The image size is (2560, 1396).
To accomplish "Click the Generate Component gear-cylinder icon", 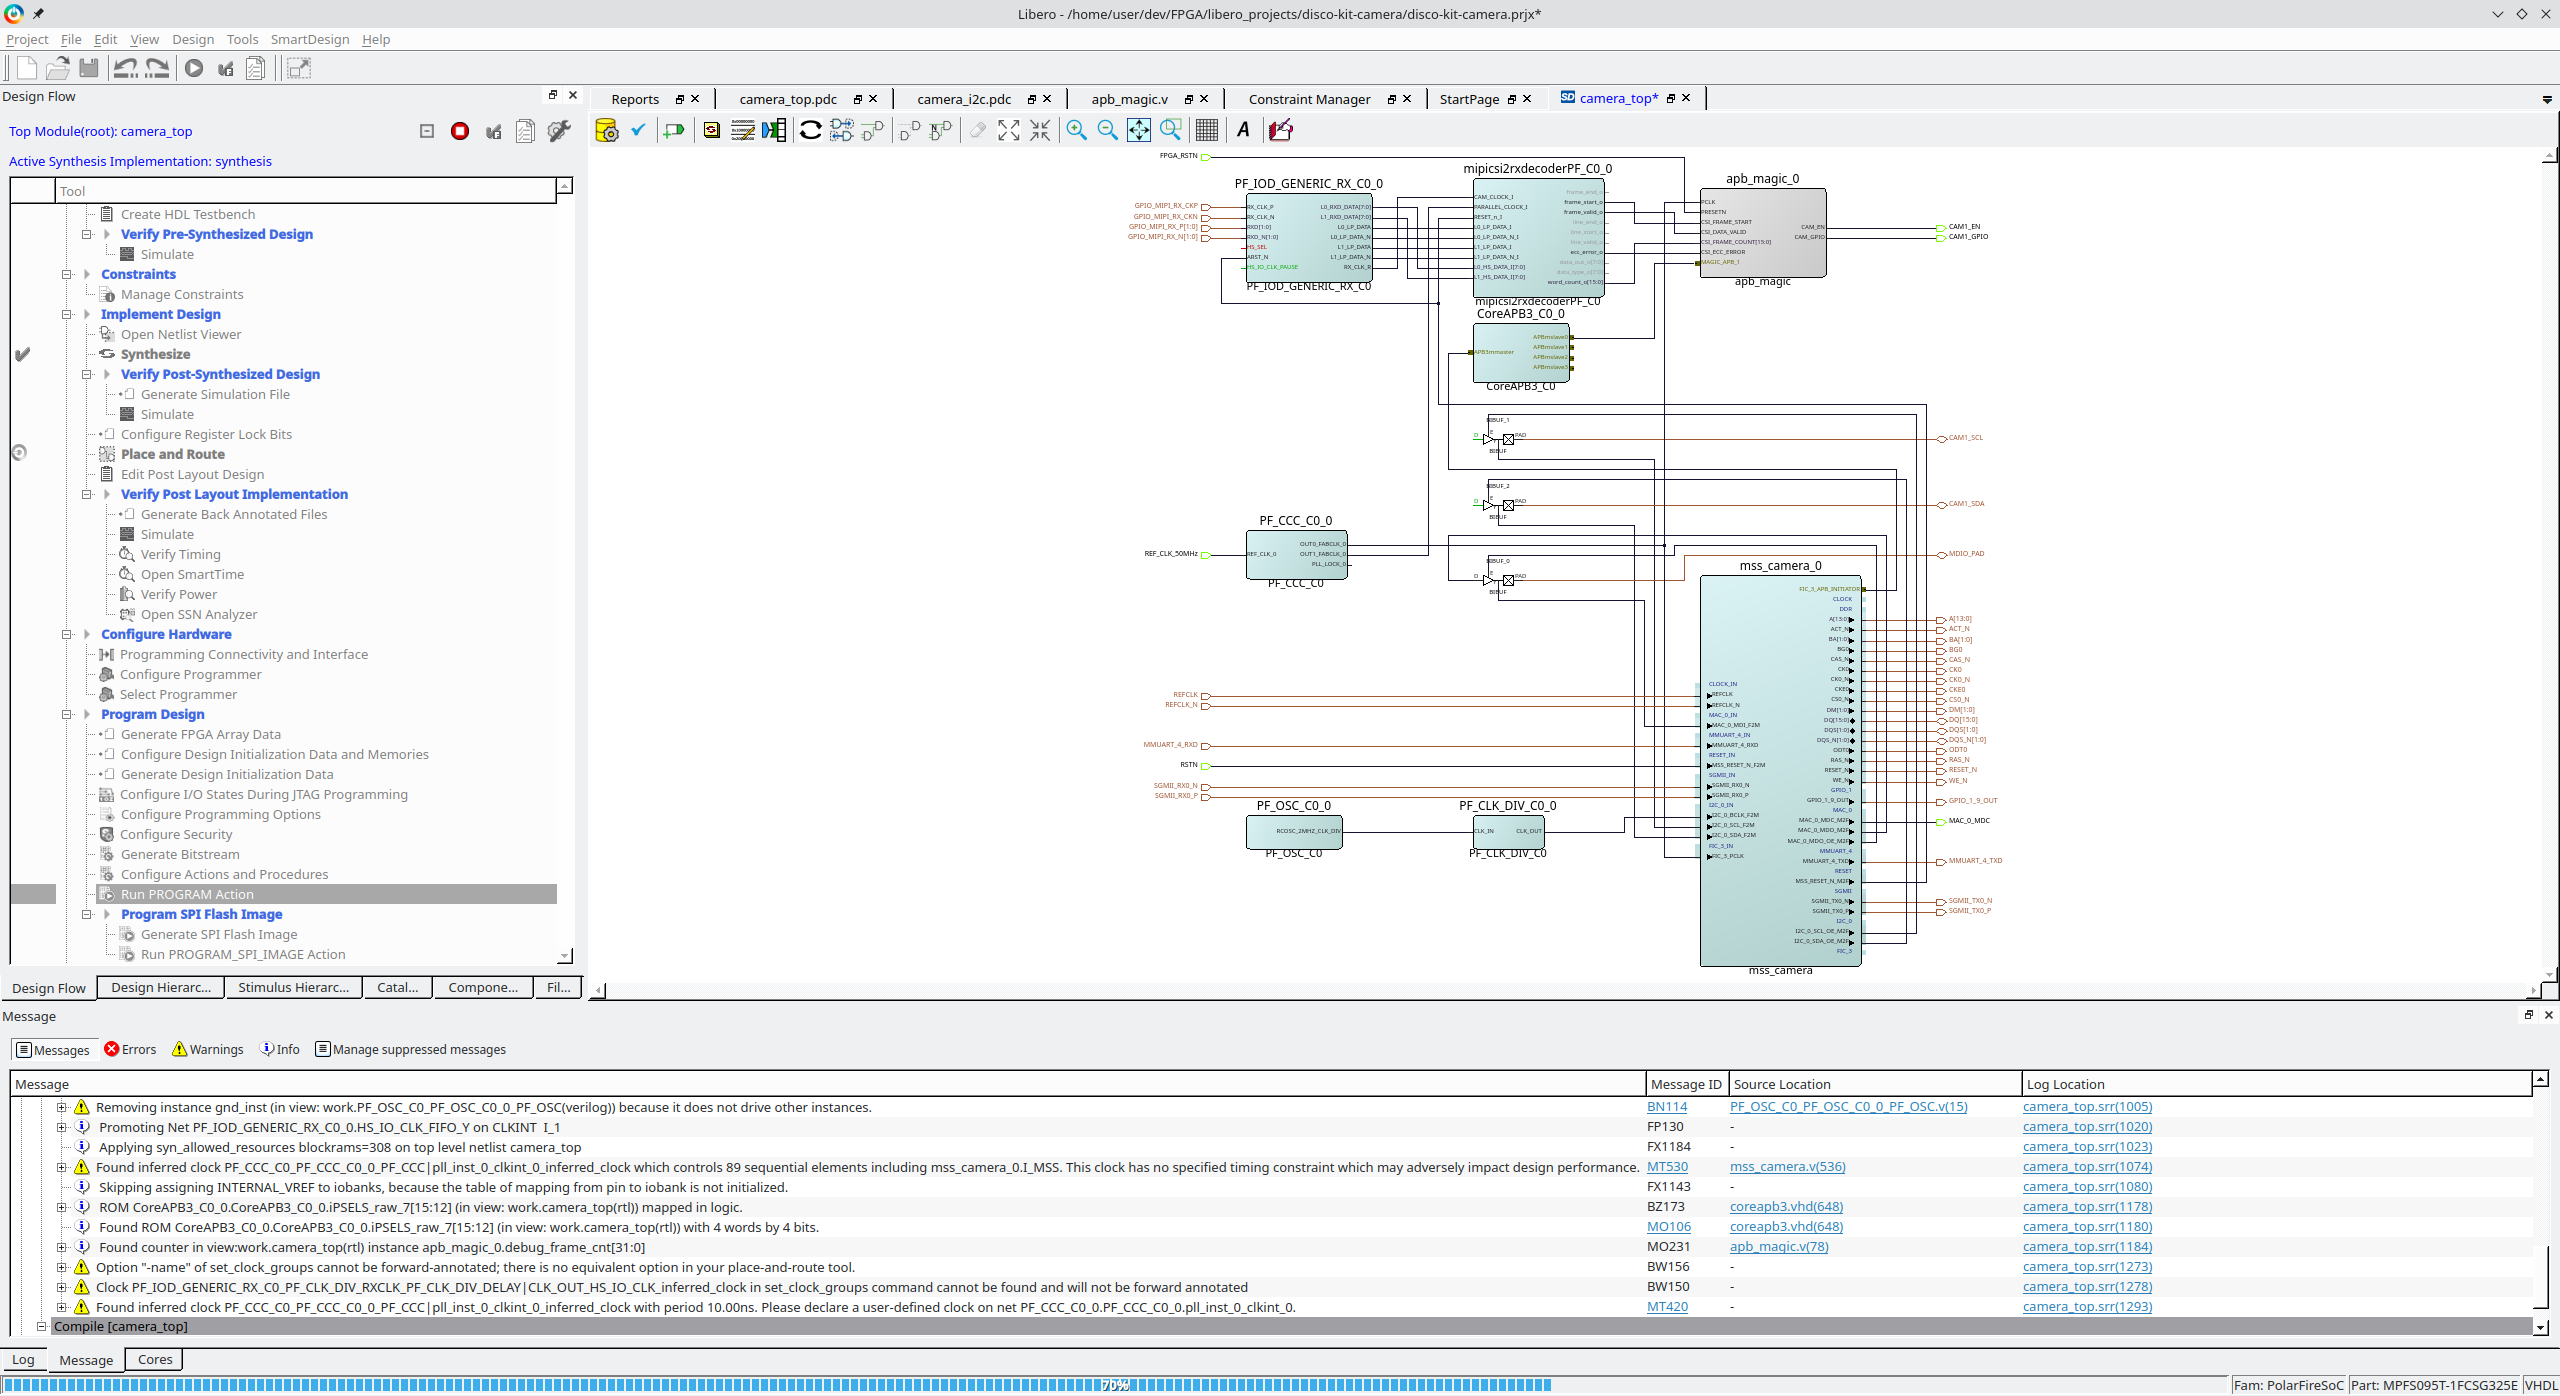I will (x=606, y=130).
